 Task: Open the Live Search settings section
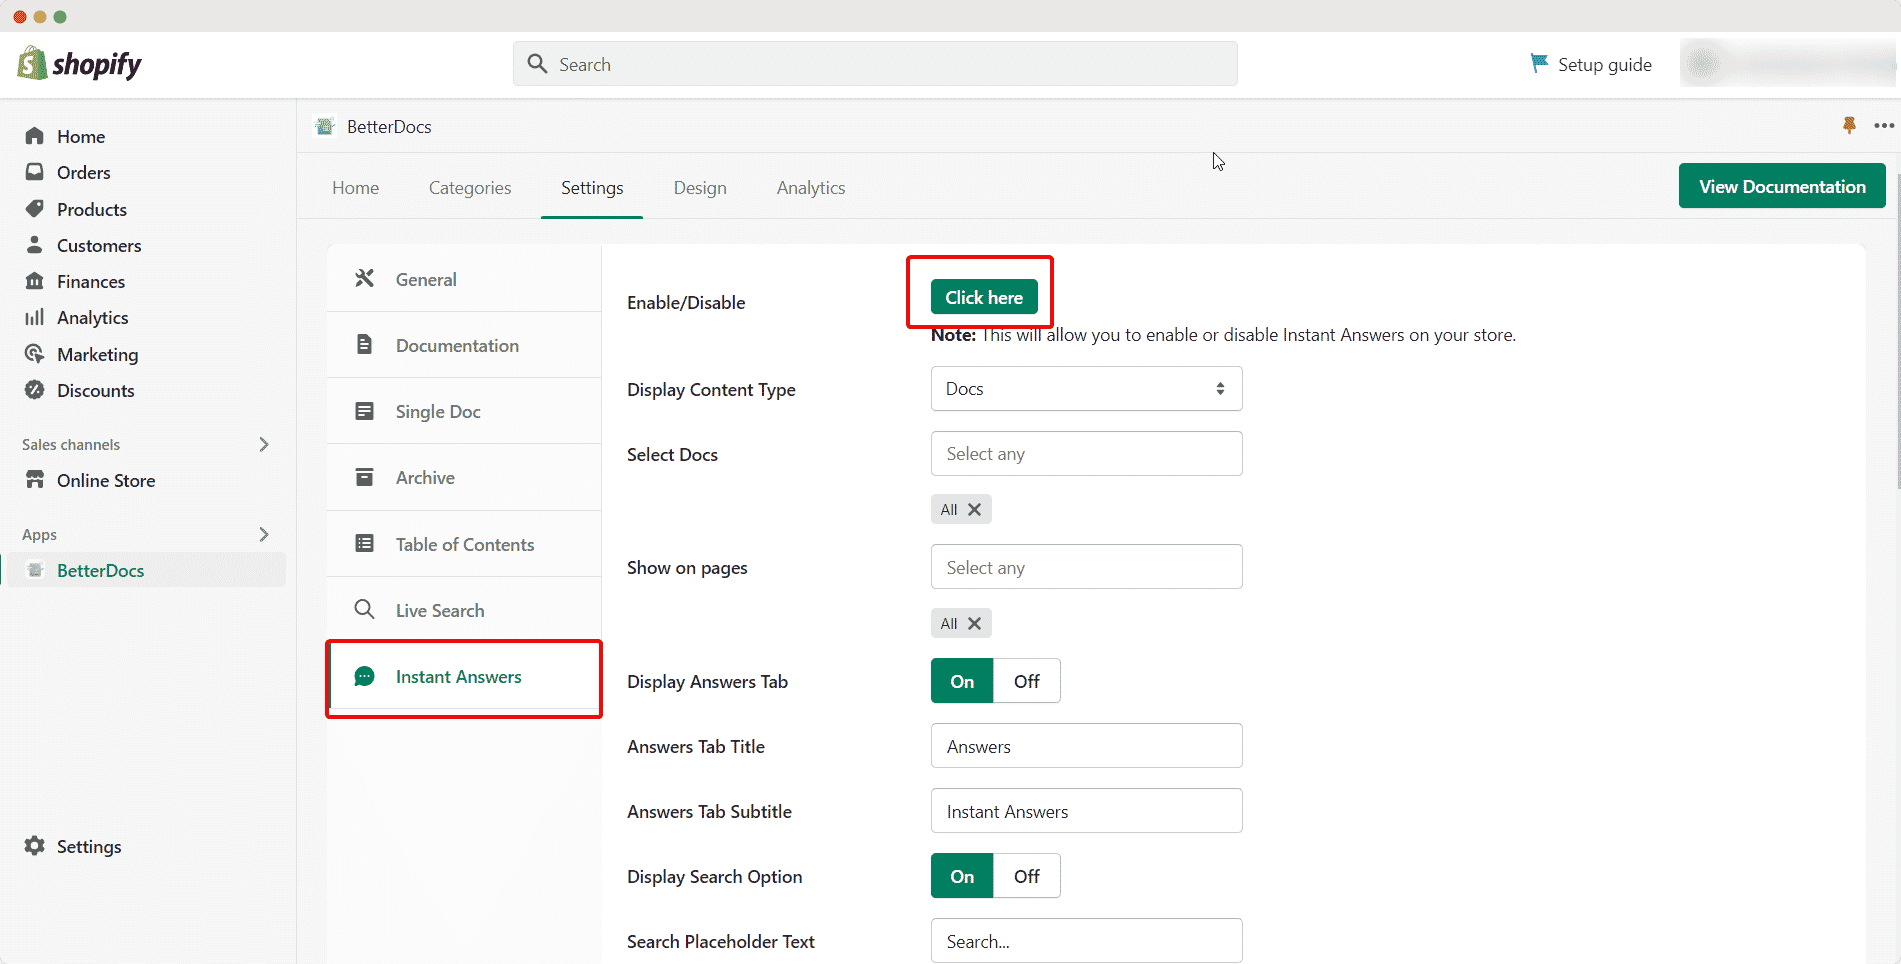point(464,610)
